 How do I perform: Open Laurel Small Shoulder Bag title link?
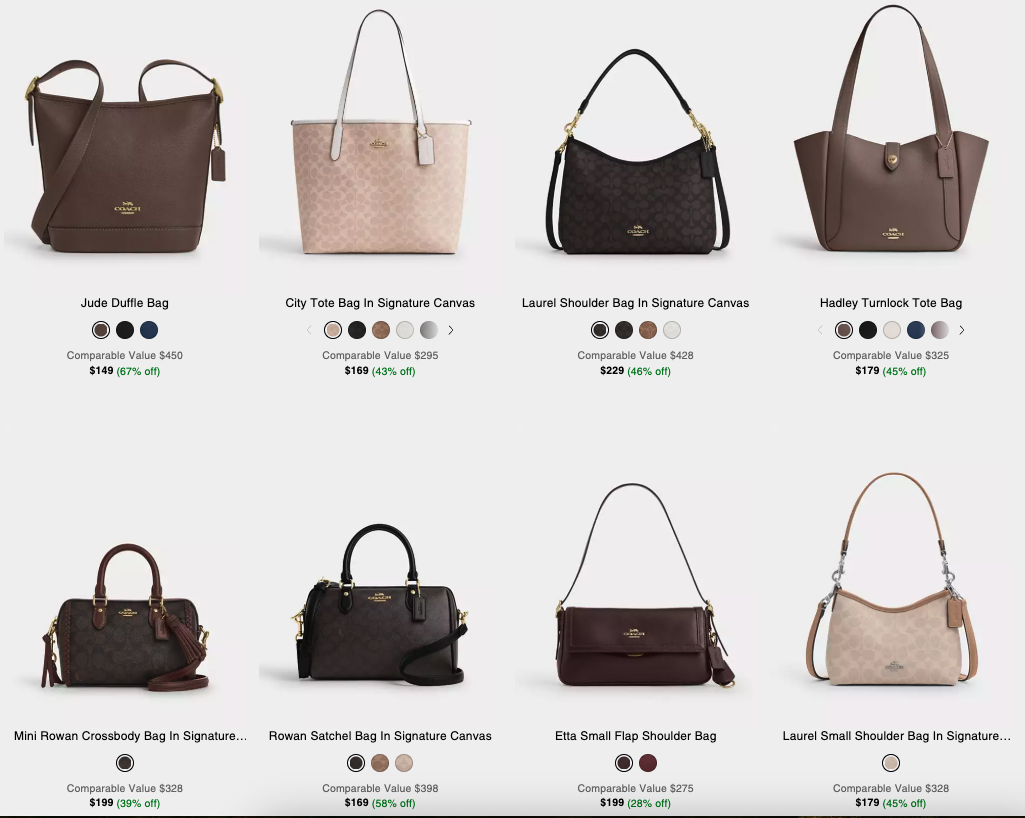[896, 736]
